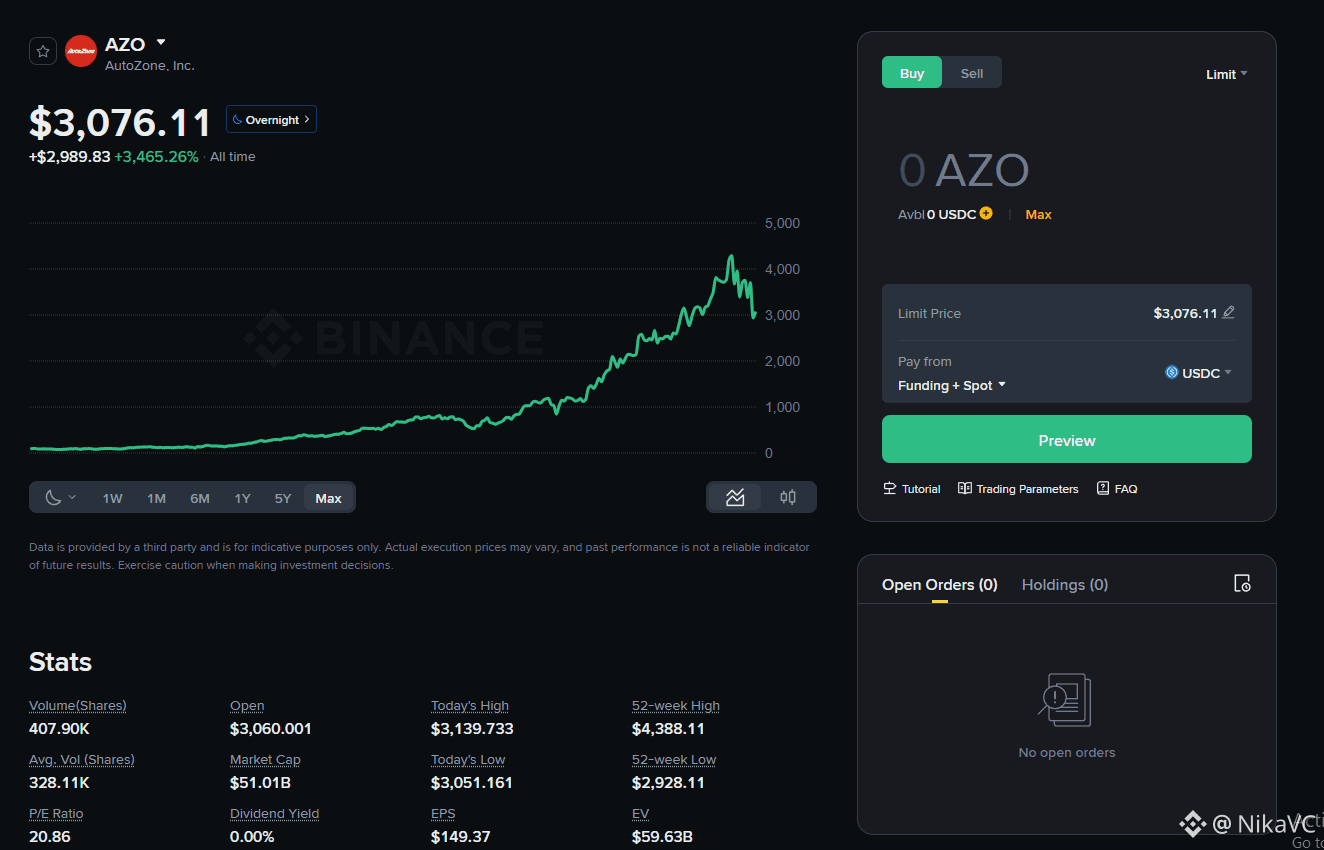Open the FAQ link
The image size is (1324, 850).
[1117, 489]
